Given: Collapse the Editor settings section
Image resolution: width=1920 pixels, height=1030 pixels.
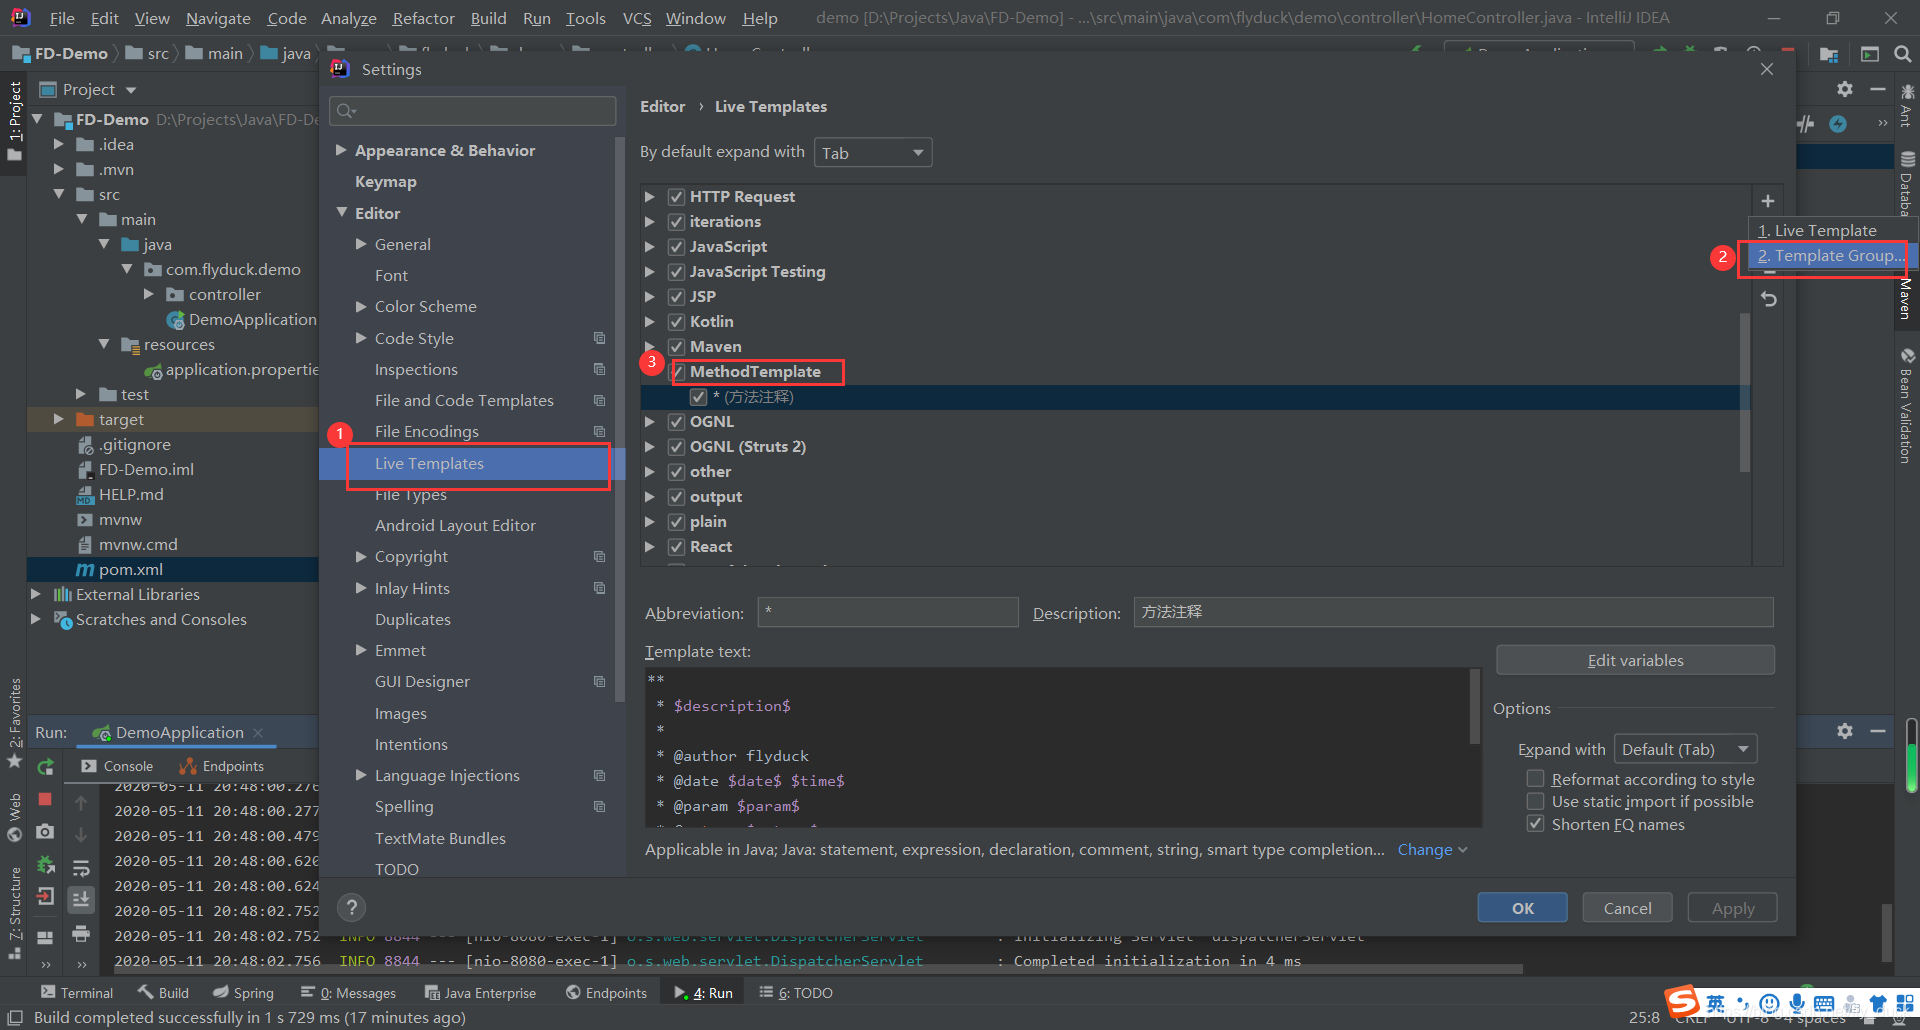Looking at the screenshot, I should click(x=341, y=213).
